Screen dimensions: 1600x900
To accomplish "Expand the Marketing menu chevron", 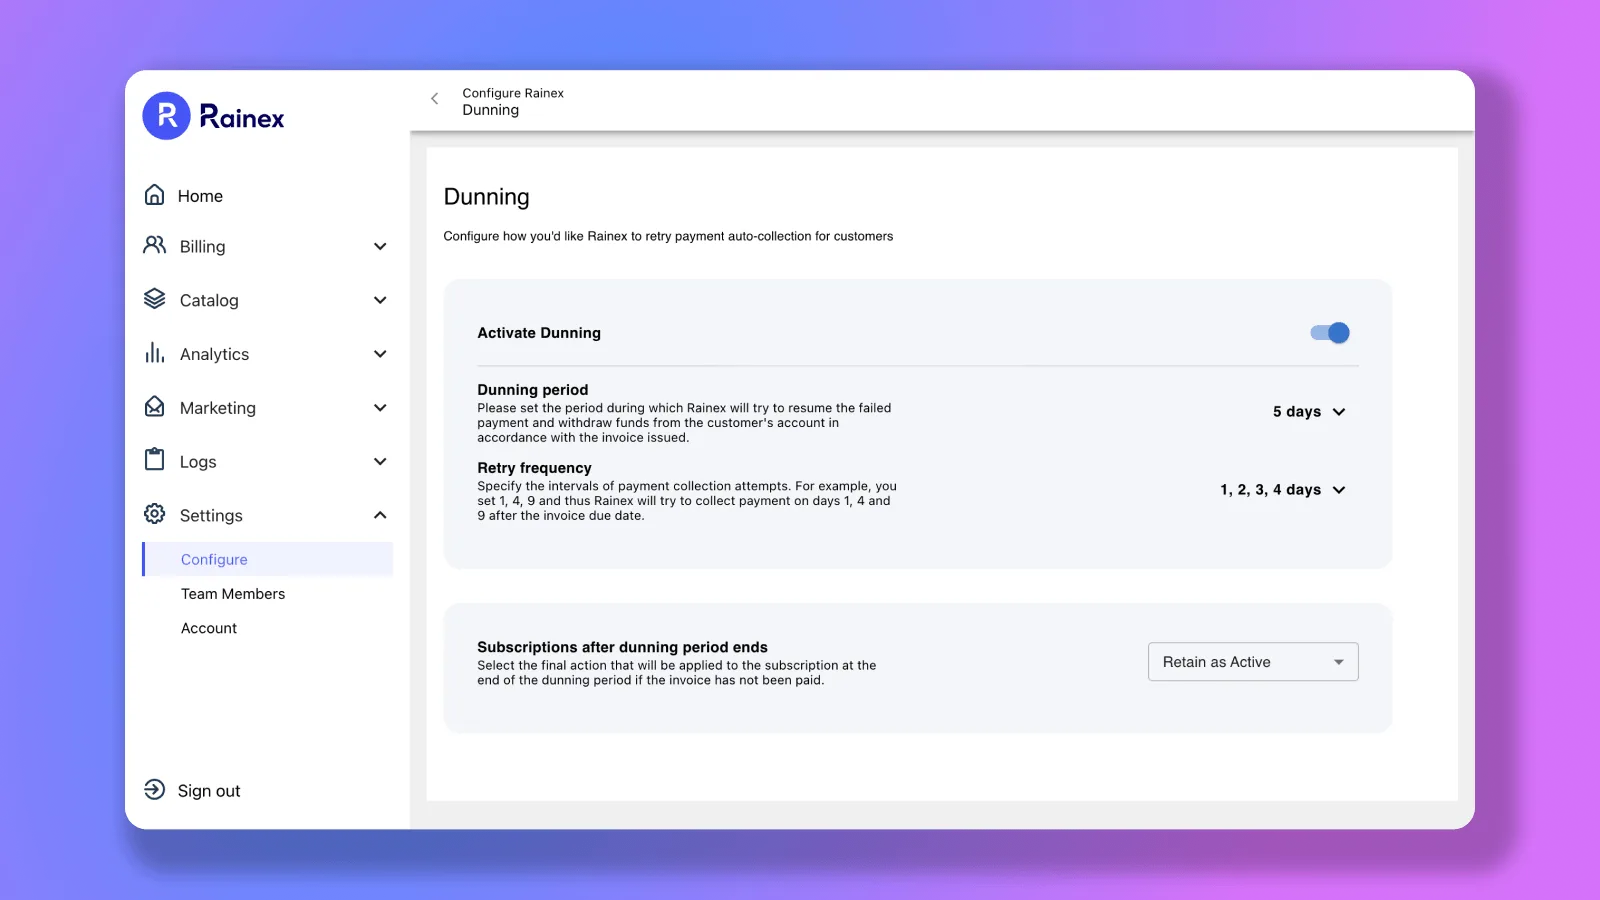I will (x=380, y=408).
